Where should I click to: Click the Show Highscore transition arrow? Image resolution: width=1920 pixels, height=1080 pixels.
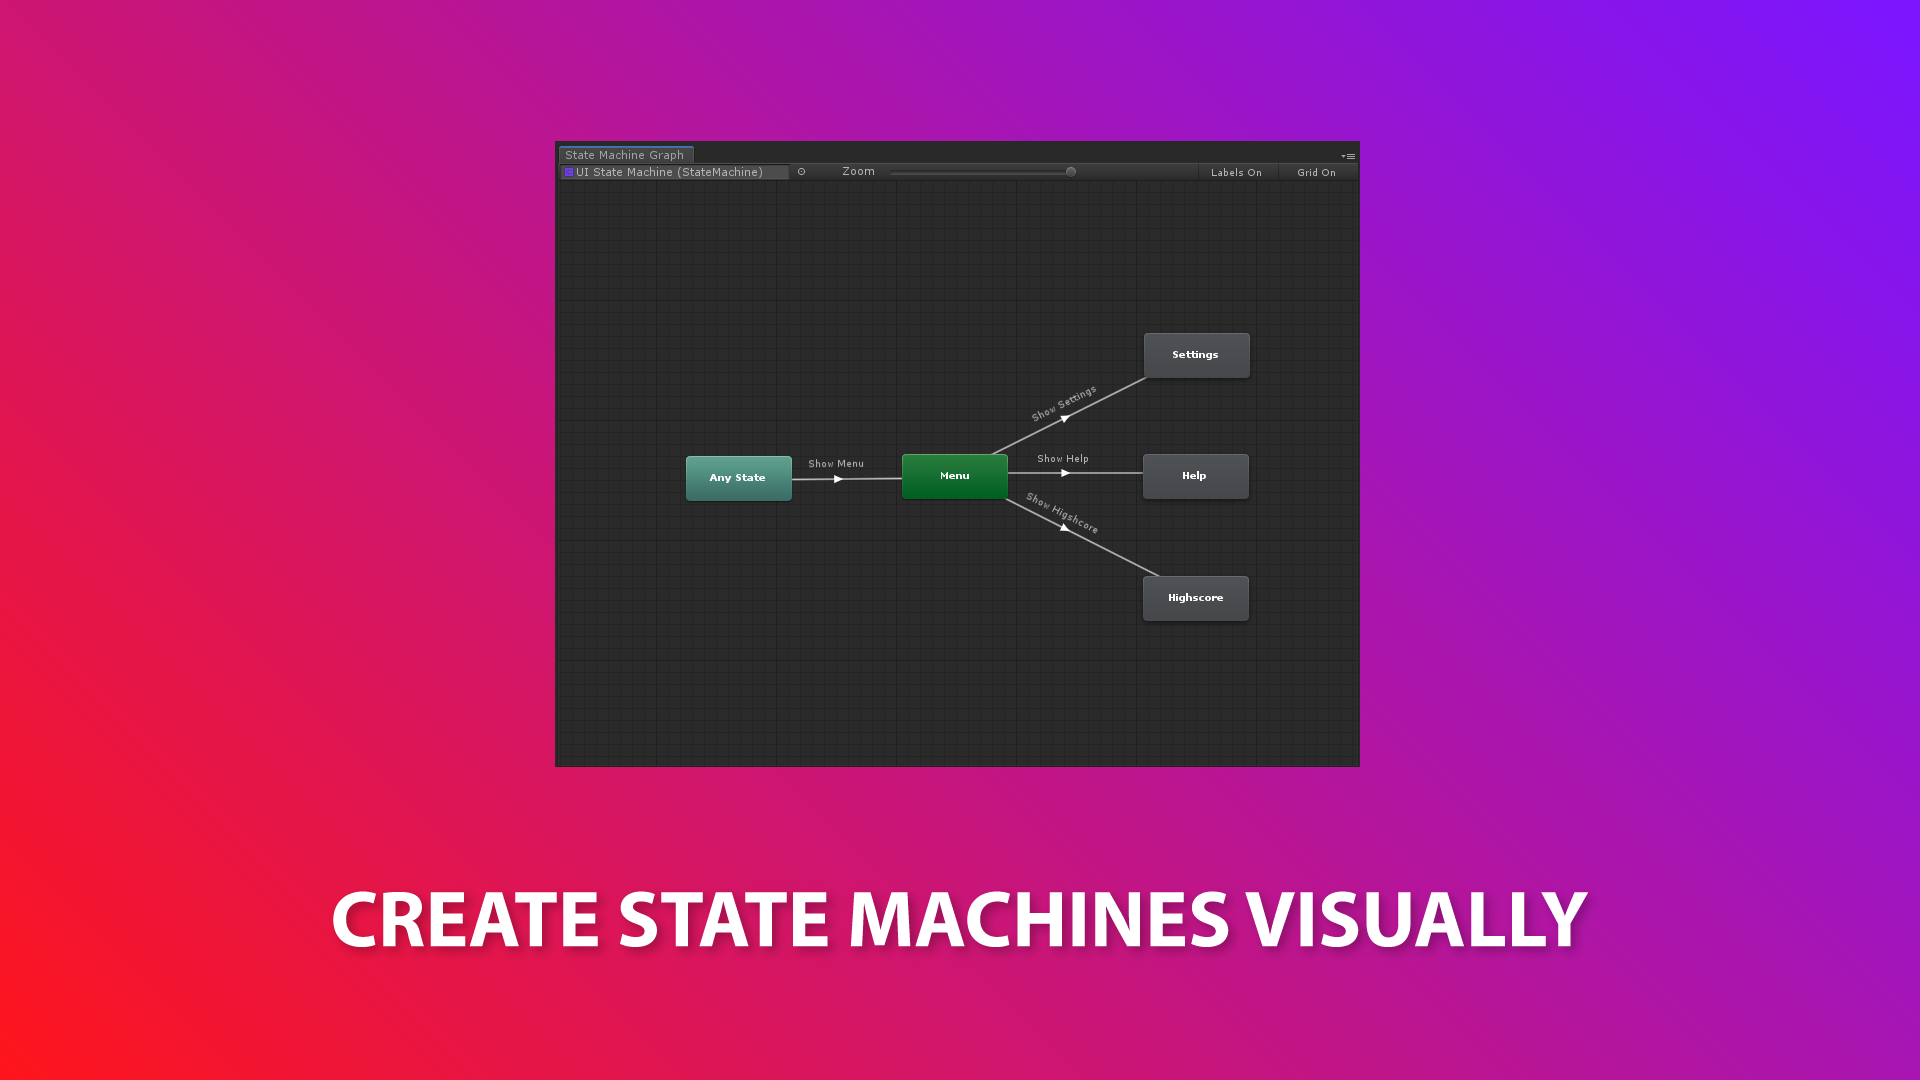point(1064,527)
